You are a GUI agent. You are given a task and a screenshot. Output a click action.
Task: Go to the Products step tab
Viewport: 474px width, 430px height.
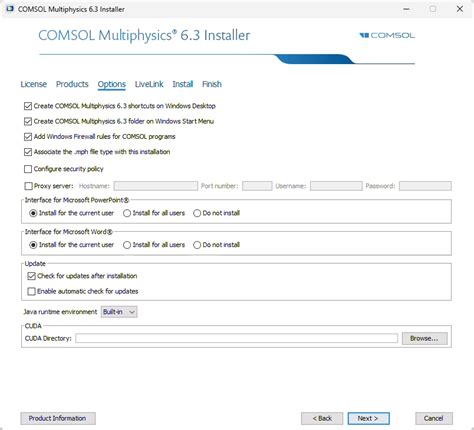pyautogui.click(x=72, y=84)
